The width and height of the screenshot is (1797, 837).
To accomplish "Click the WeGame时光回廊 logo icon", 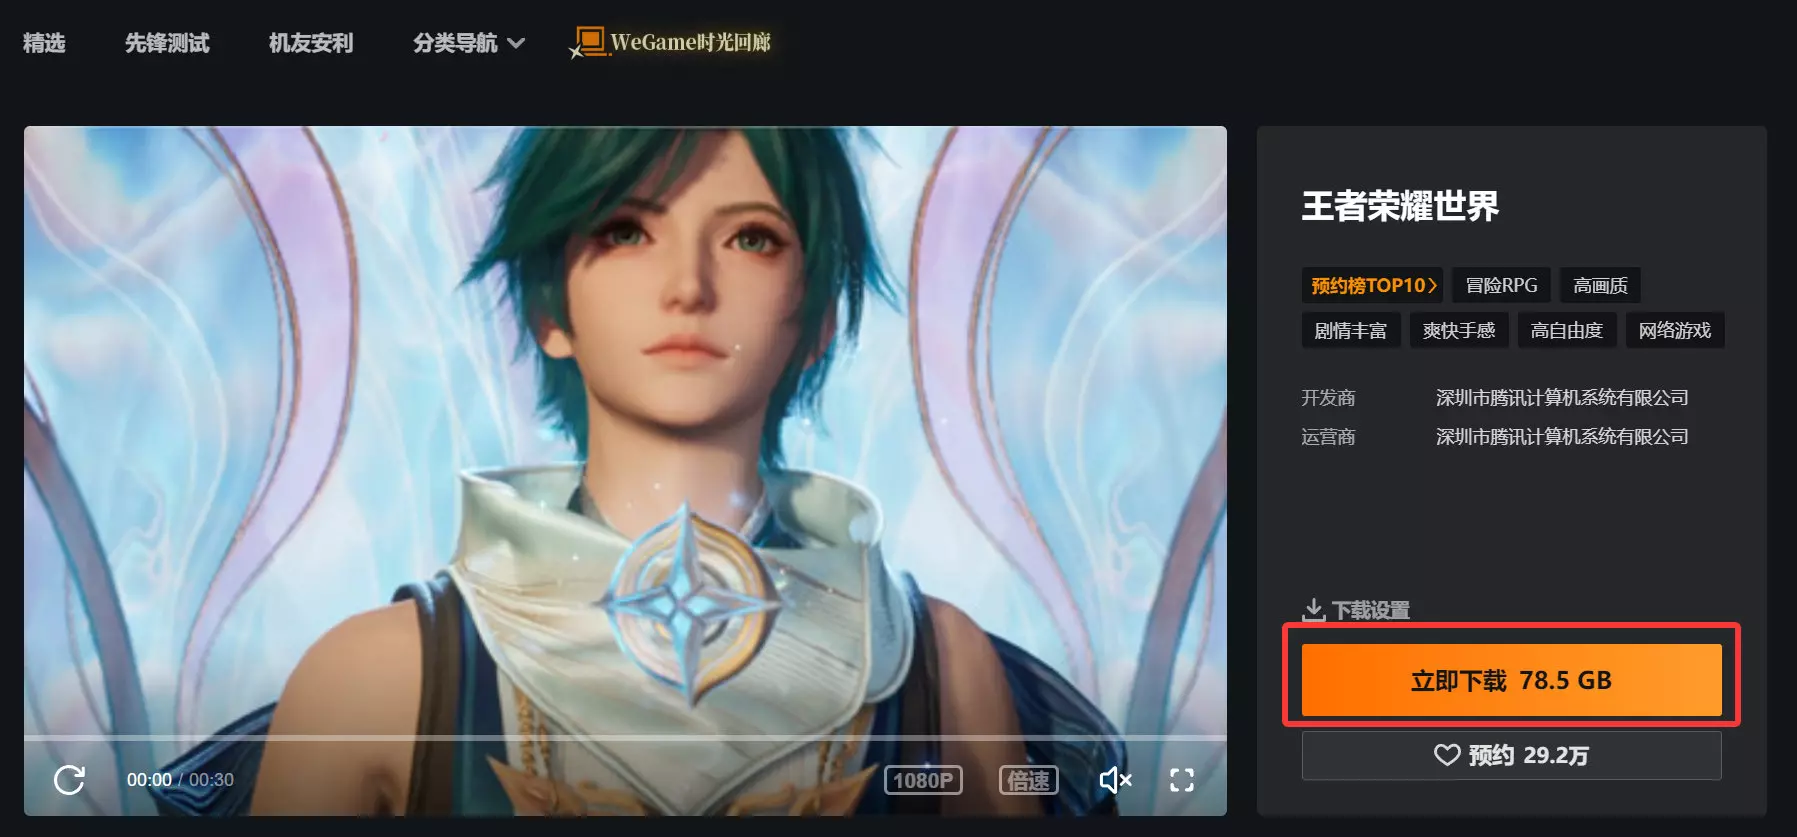I will pyautogui.click(x=589, y=42).
